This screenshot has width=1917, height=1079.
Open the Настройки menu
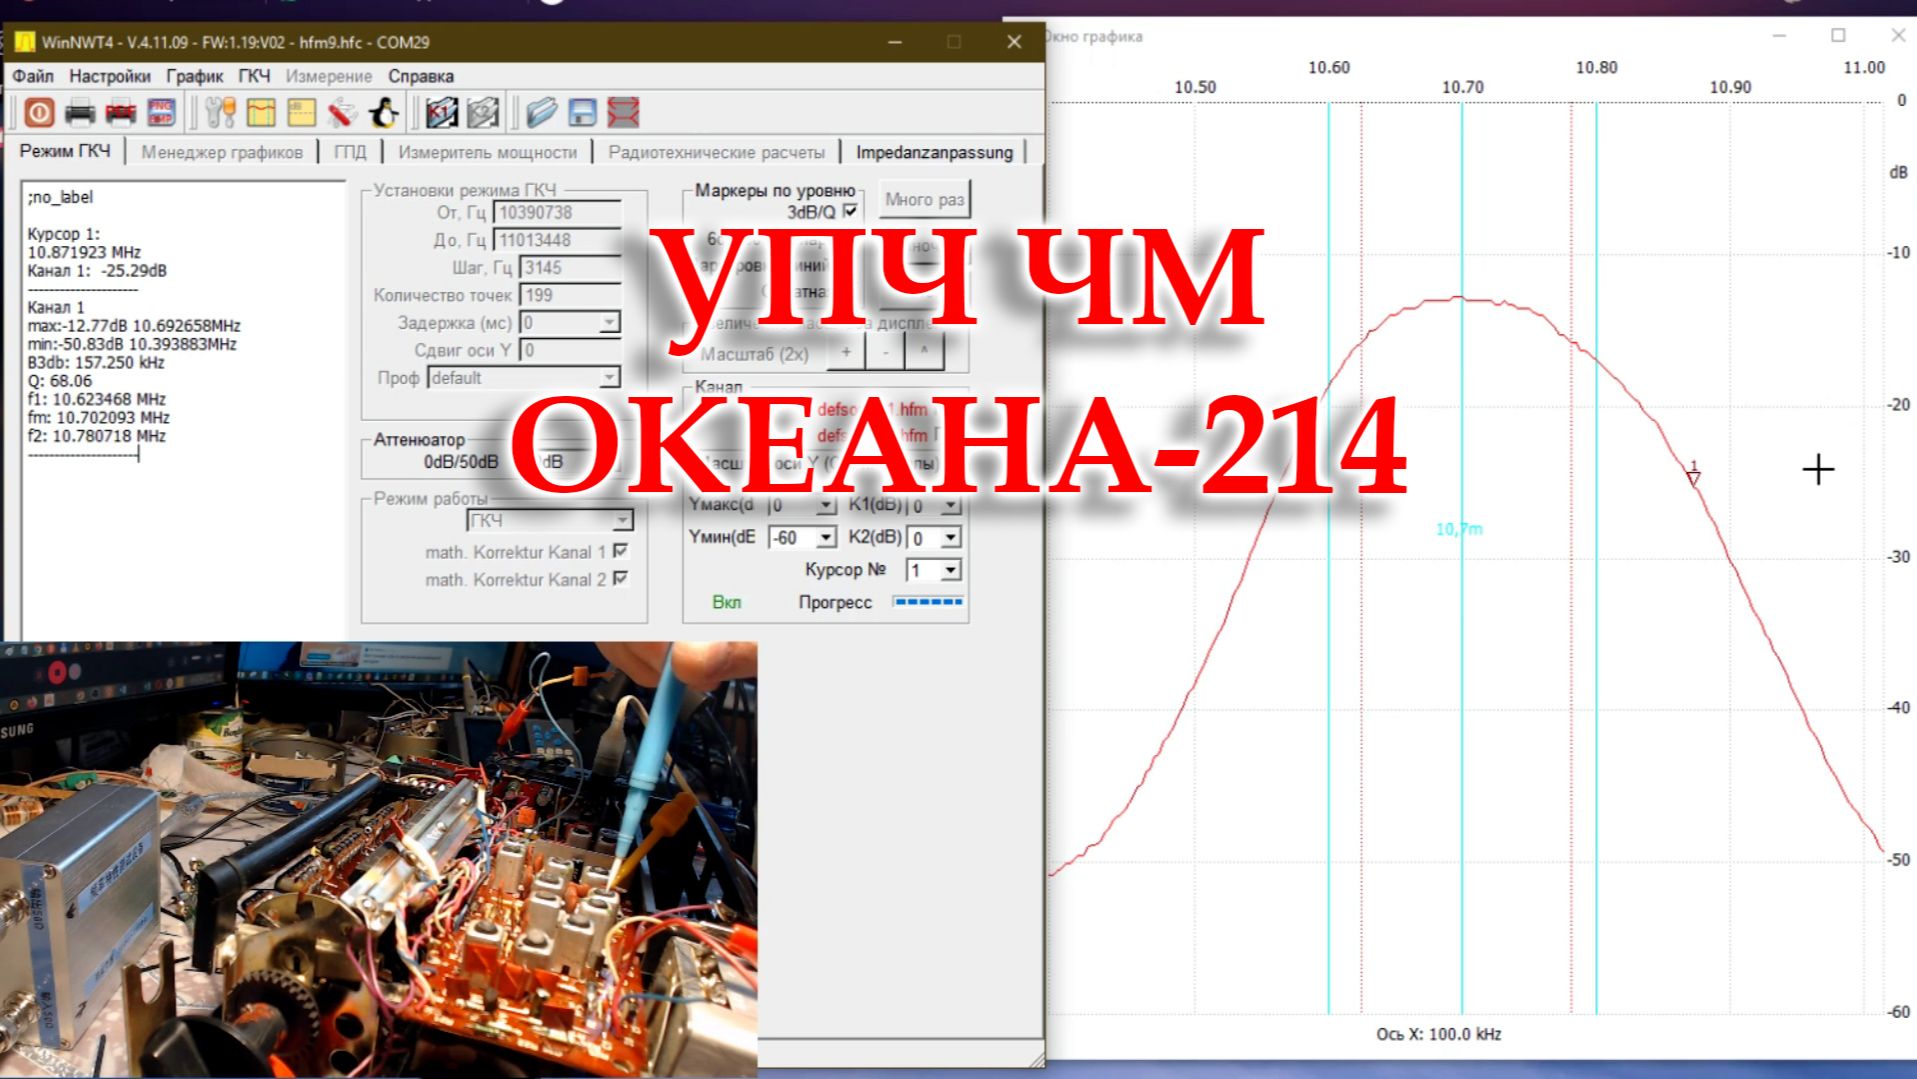click(x=110, y=76)
